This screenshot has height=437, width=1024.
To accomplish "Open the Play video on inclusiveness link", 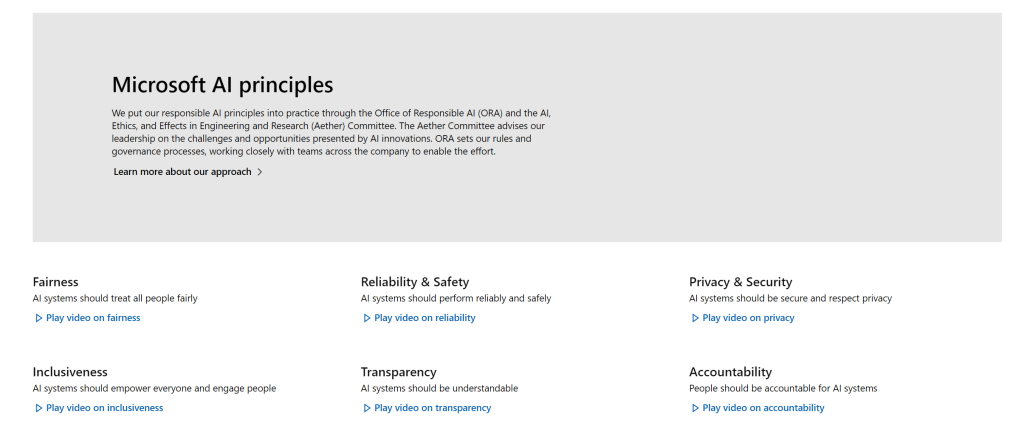I will (x=104, y=408).
